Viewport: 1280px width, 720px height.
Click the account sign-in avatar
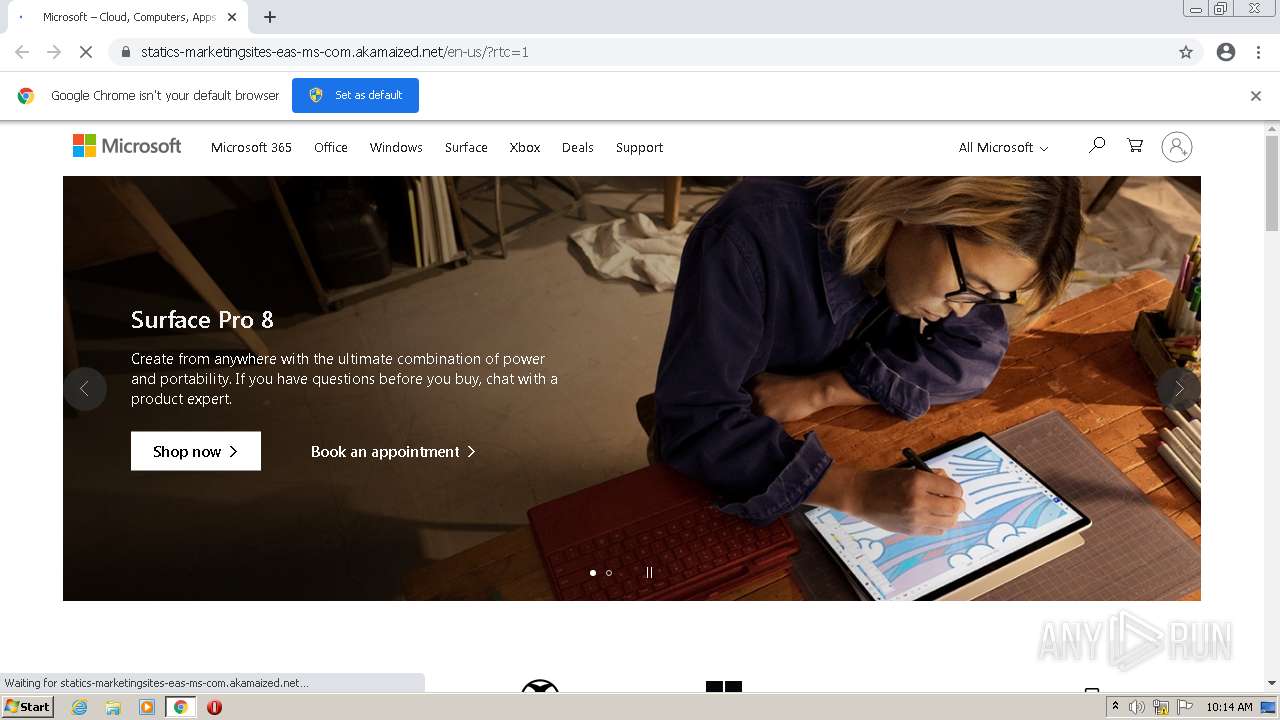click(x=1177, y=147)
